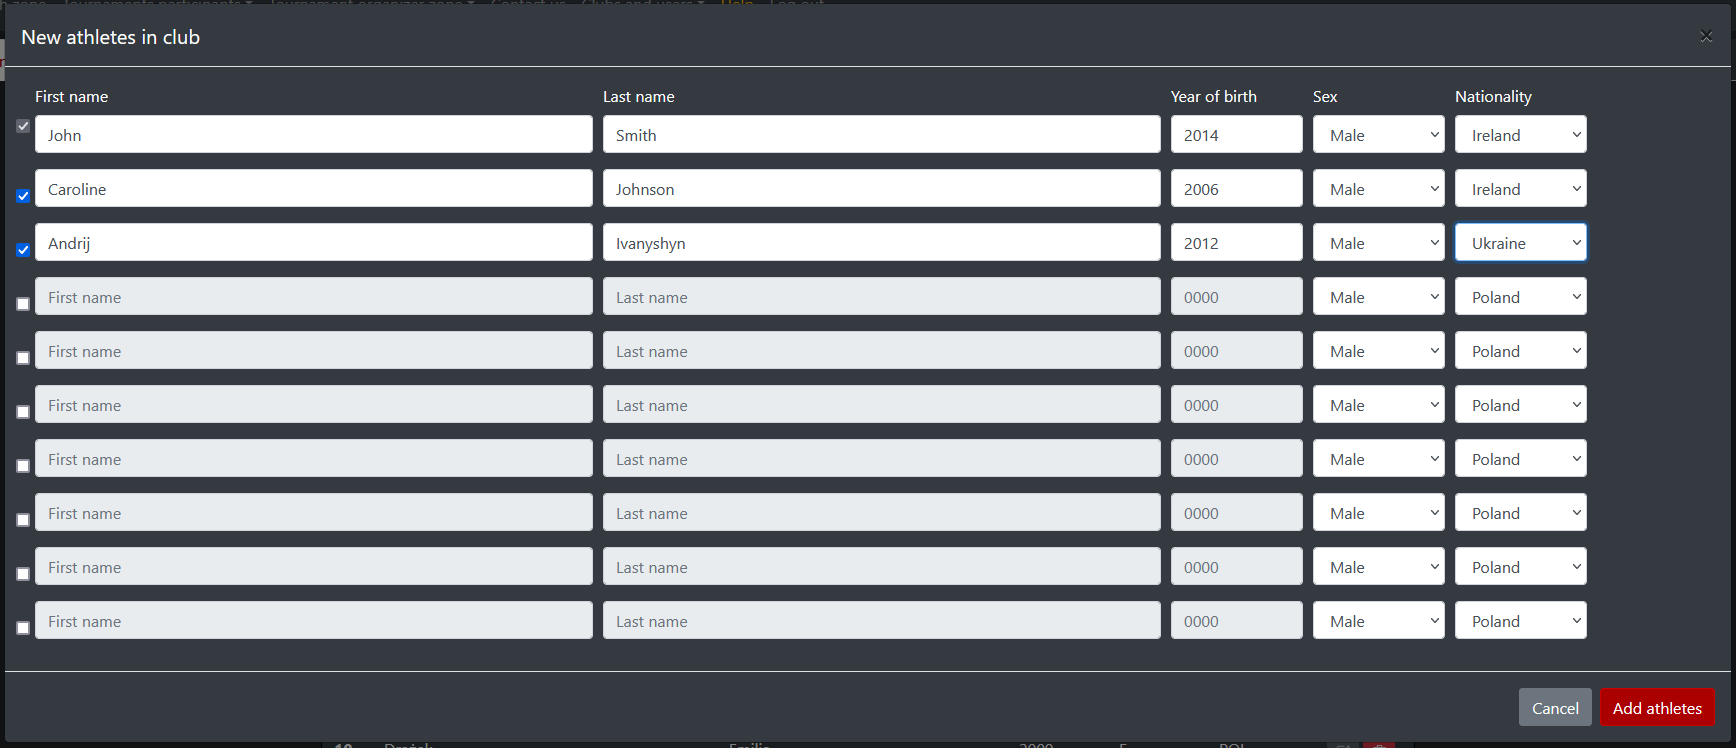Edit the first name field containing Andrij
The image size is (1736, 748).
point(314,242)
